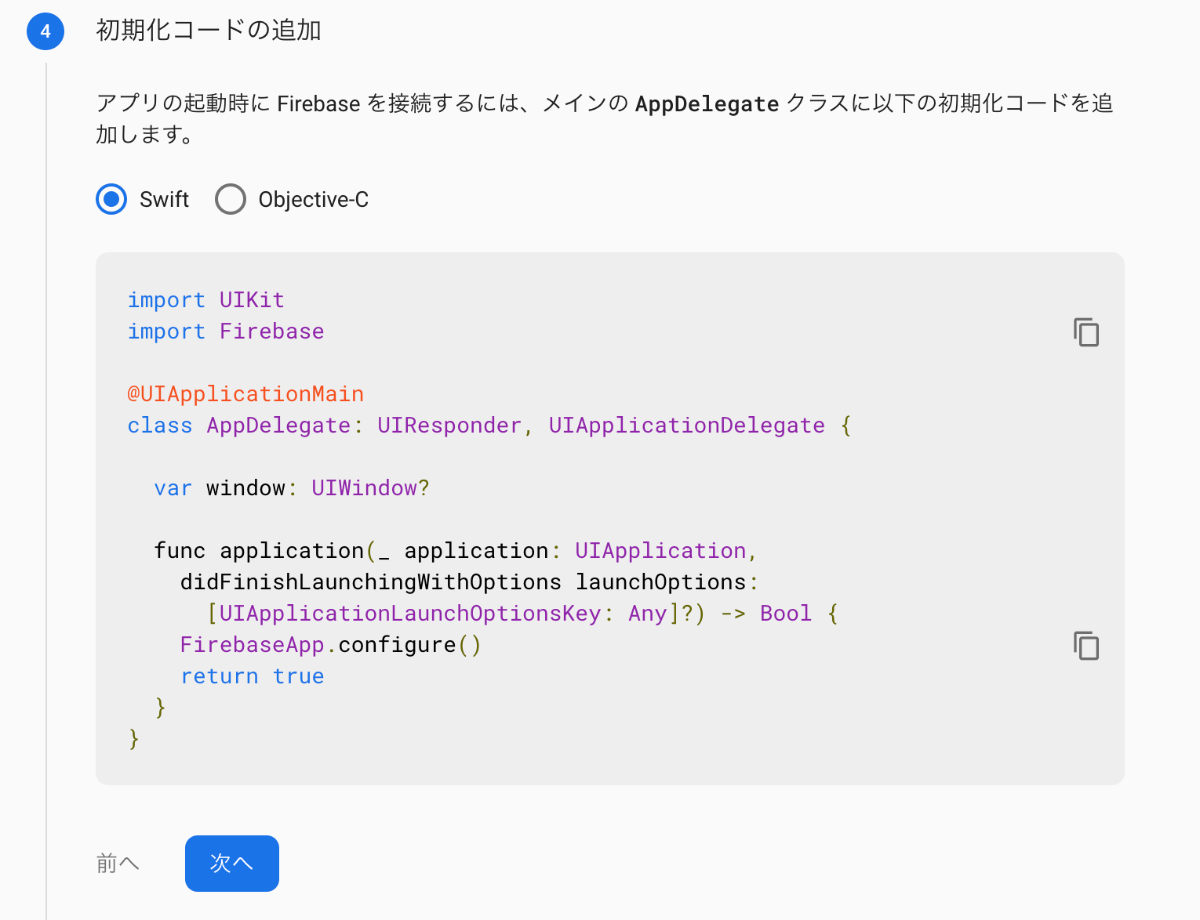Click the 'import UIKit' code line

pyautogui.click(x=206, y=300)
